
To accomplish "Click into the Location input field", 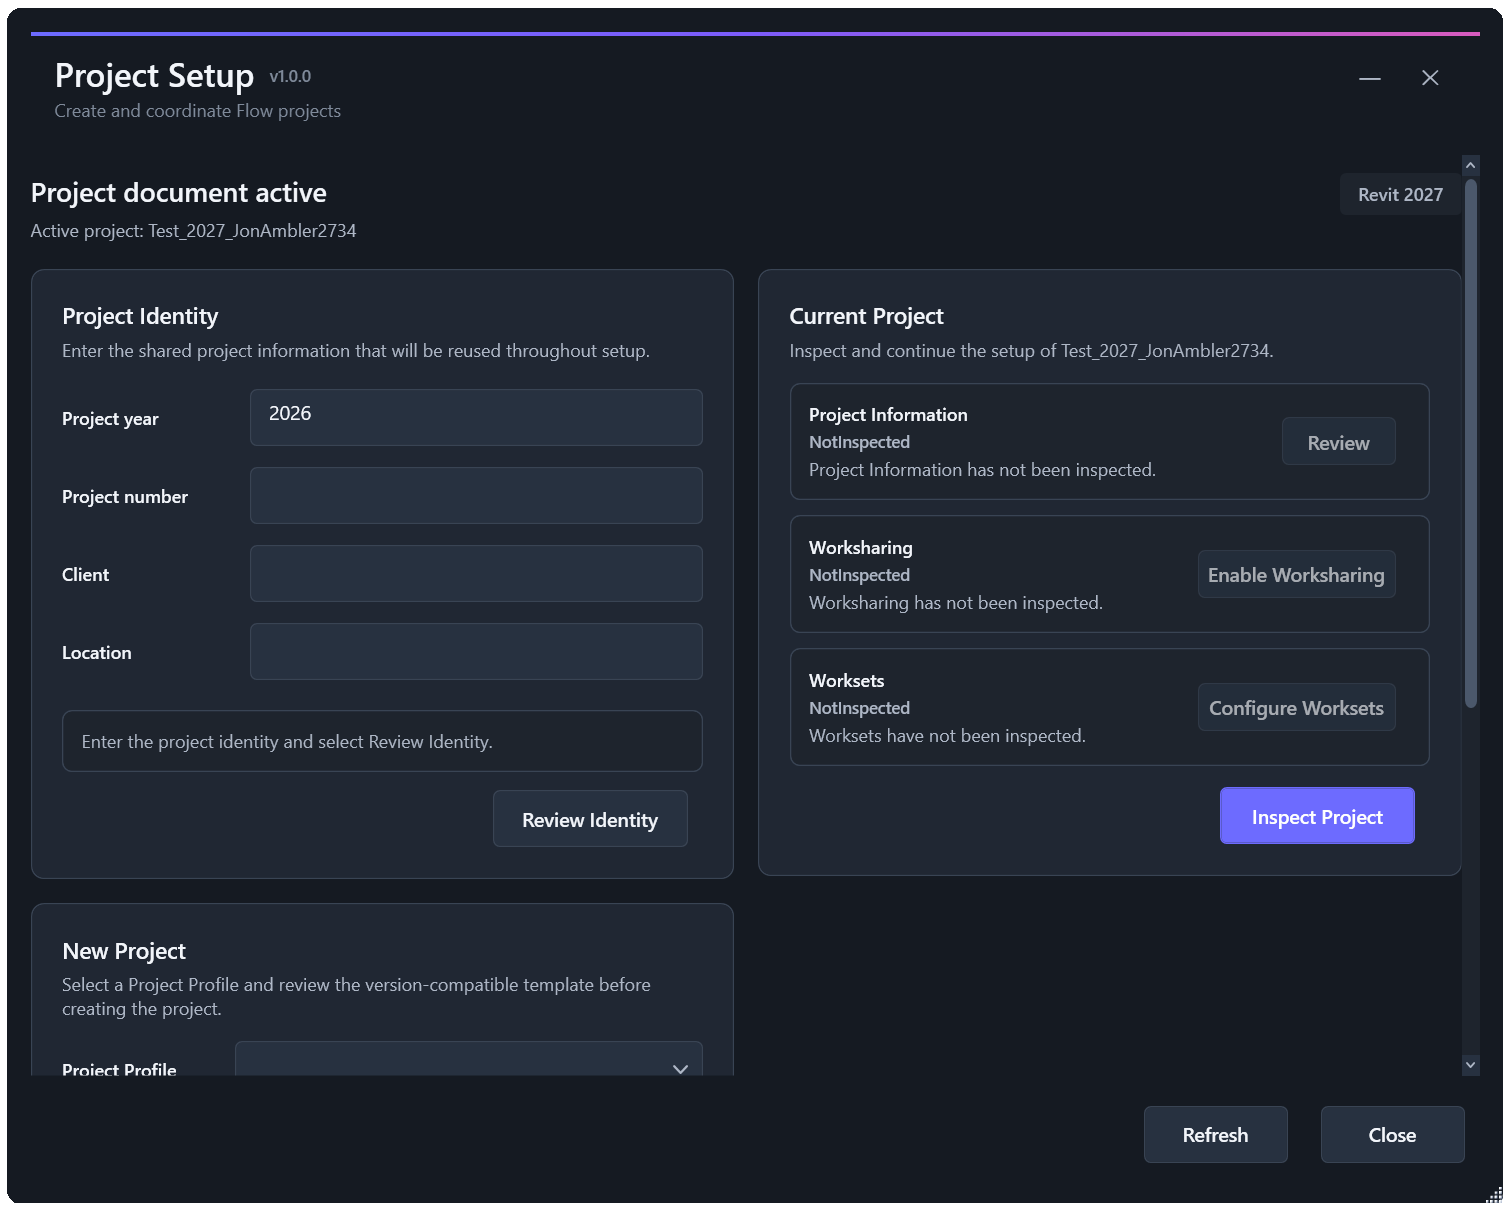I will 476,651.
